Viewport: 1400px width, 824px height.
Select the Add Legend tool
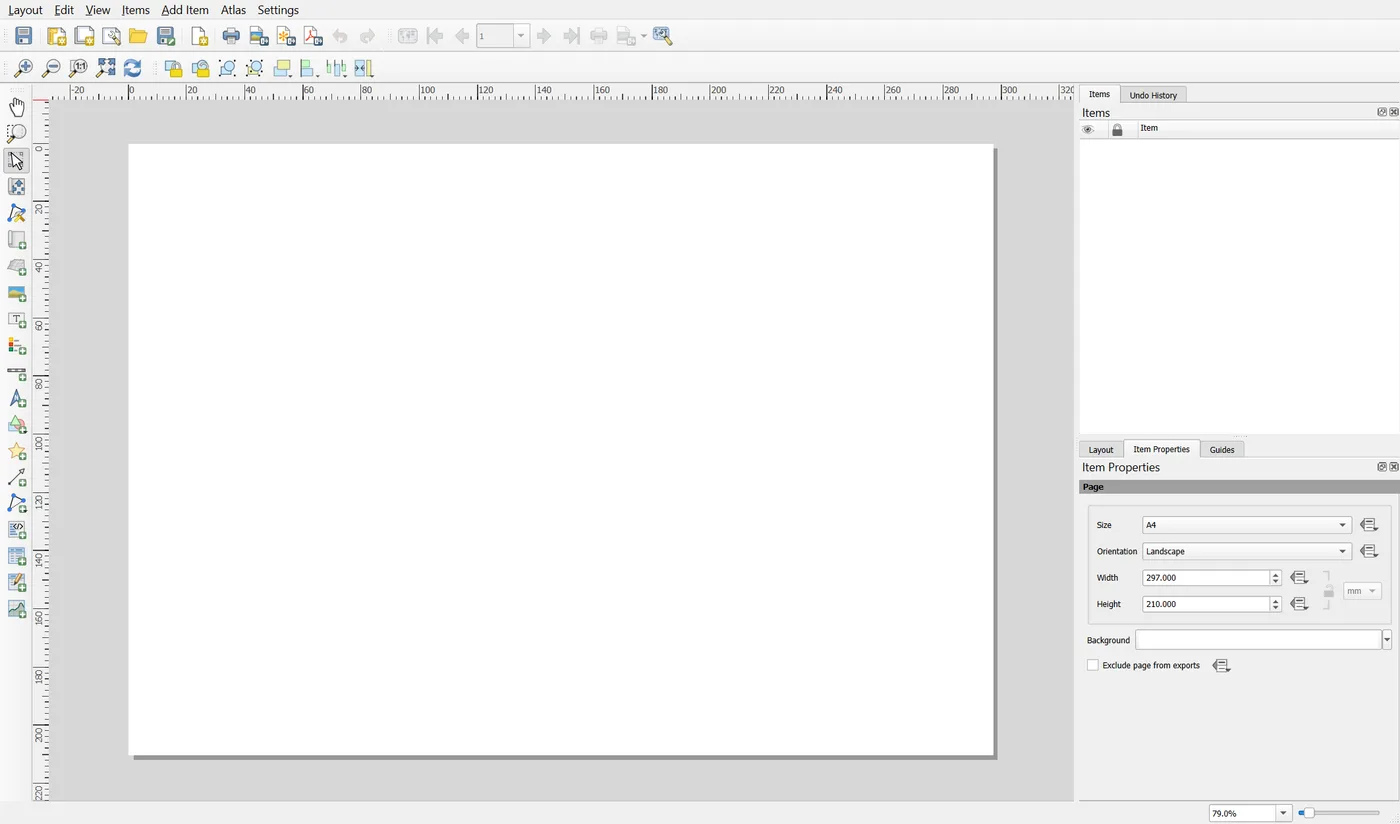[x=17, y=346]
